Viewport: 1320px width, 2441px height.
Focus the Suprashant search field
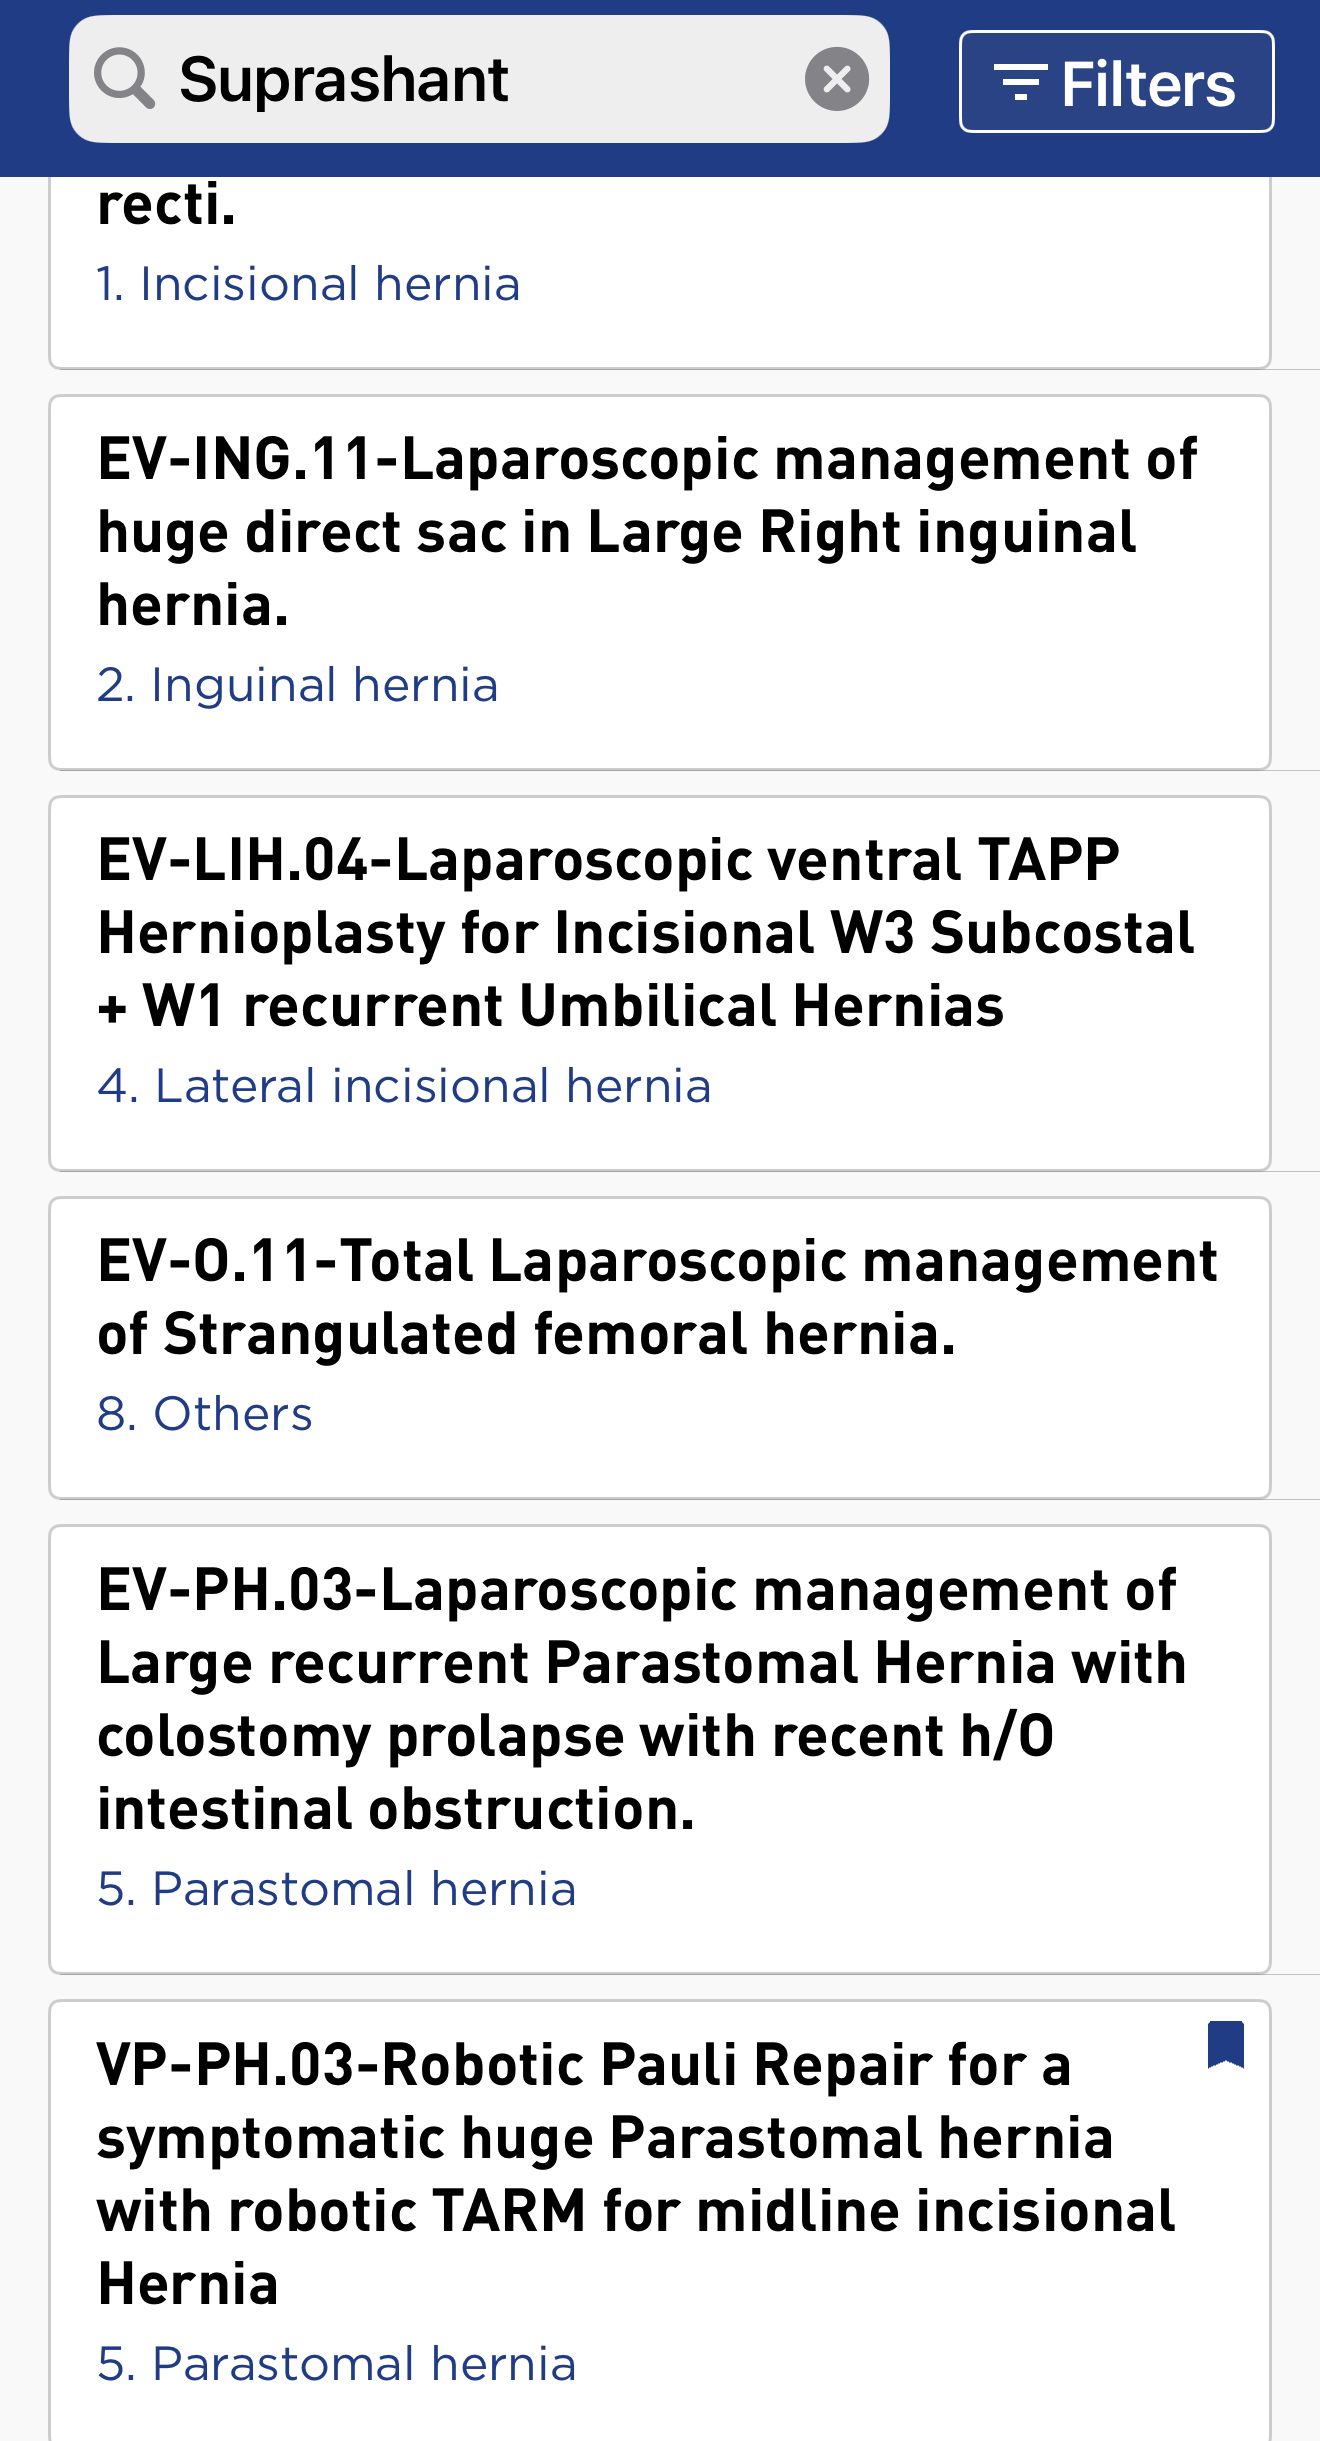tap(480, 79)
